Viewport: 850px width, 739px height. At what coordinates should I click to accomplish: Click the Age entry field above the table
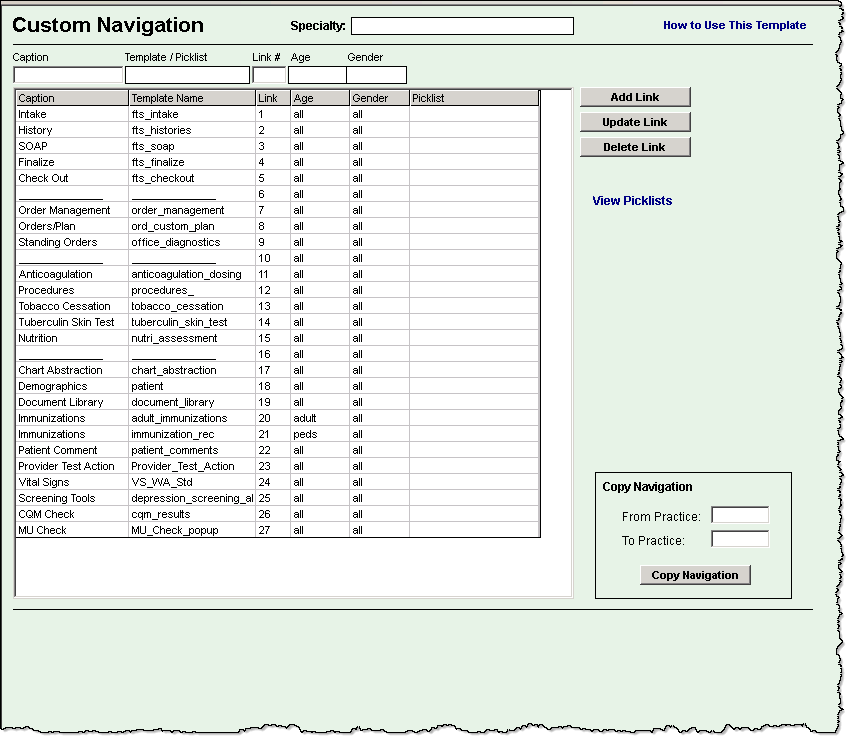(317, 75)
